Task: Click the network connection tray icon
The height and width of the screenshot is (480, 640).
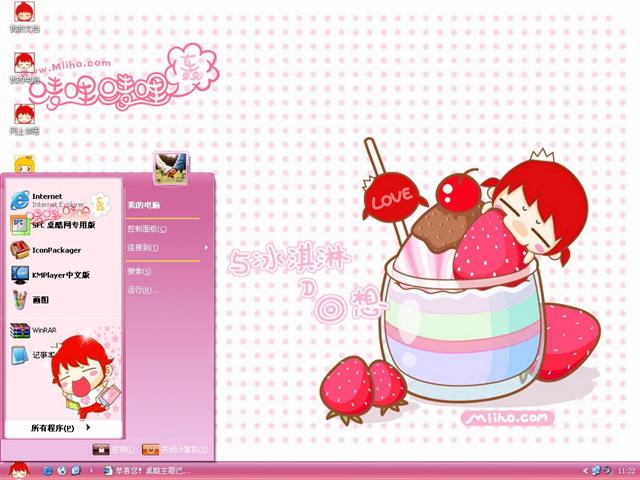Action: [x=596, y=471]
